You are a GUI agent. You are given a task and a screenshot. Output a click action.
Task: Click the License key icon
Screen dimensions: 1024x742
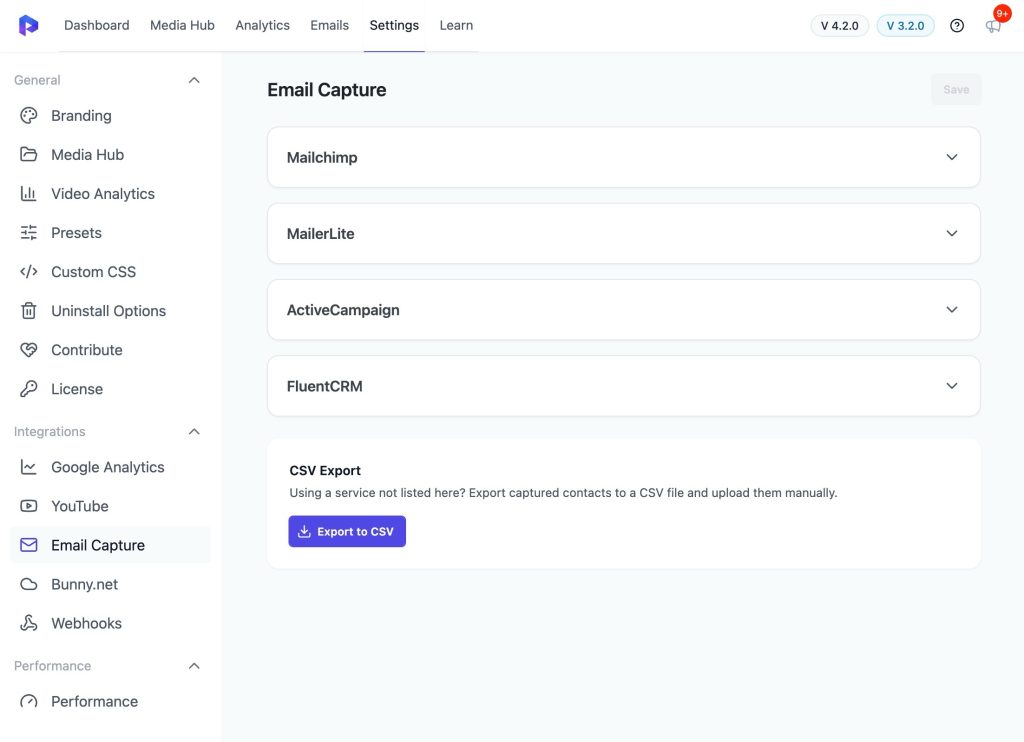(x=29, y=389)
